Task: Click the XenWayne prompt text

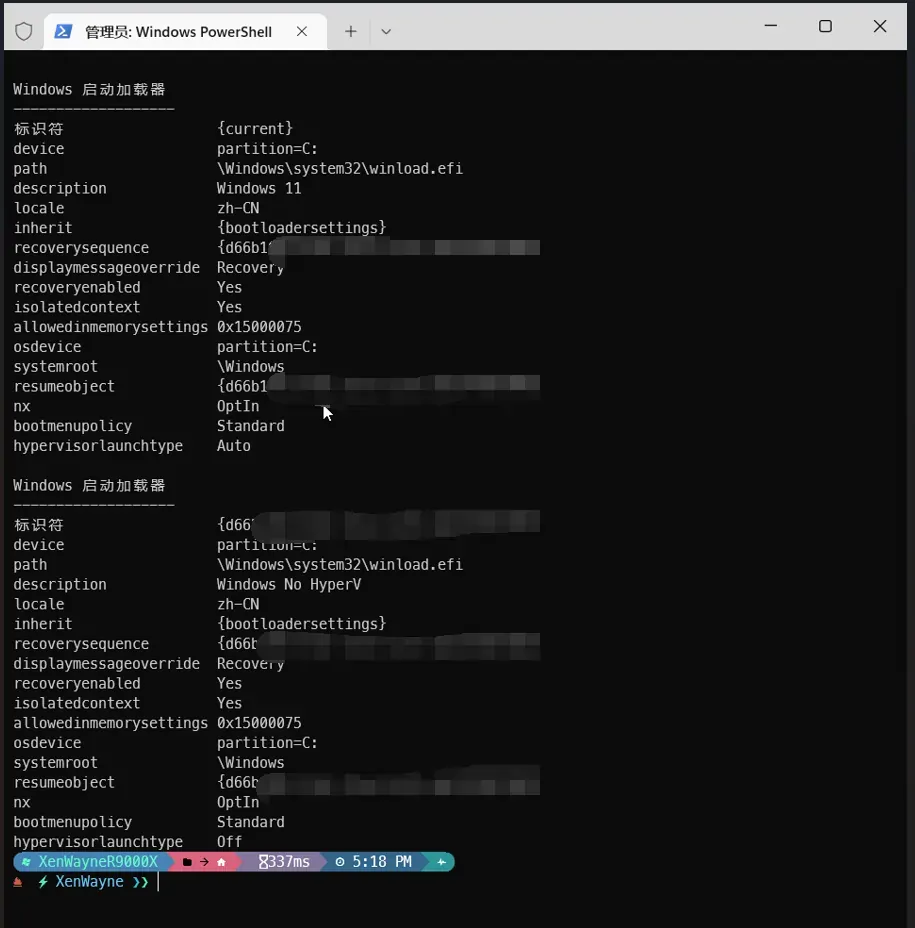Action: (89, 882)
